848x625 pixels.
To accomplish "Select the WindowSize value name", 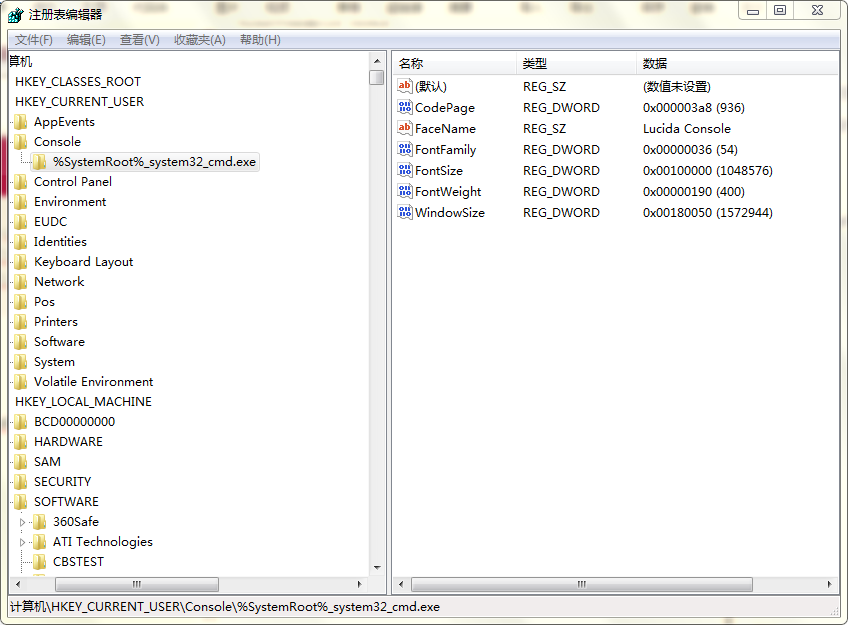I will [x=450, y=212].
